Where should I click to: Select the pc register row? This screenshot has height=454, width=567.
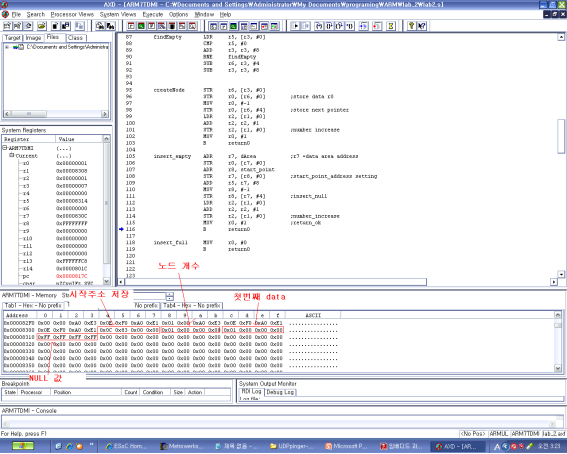click(x=53, y=276)
